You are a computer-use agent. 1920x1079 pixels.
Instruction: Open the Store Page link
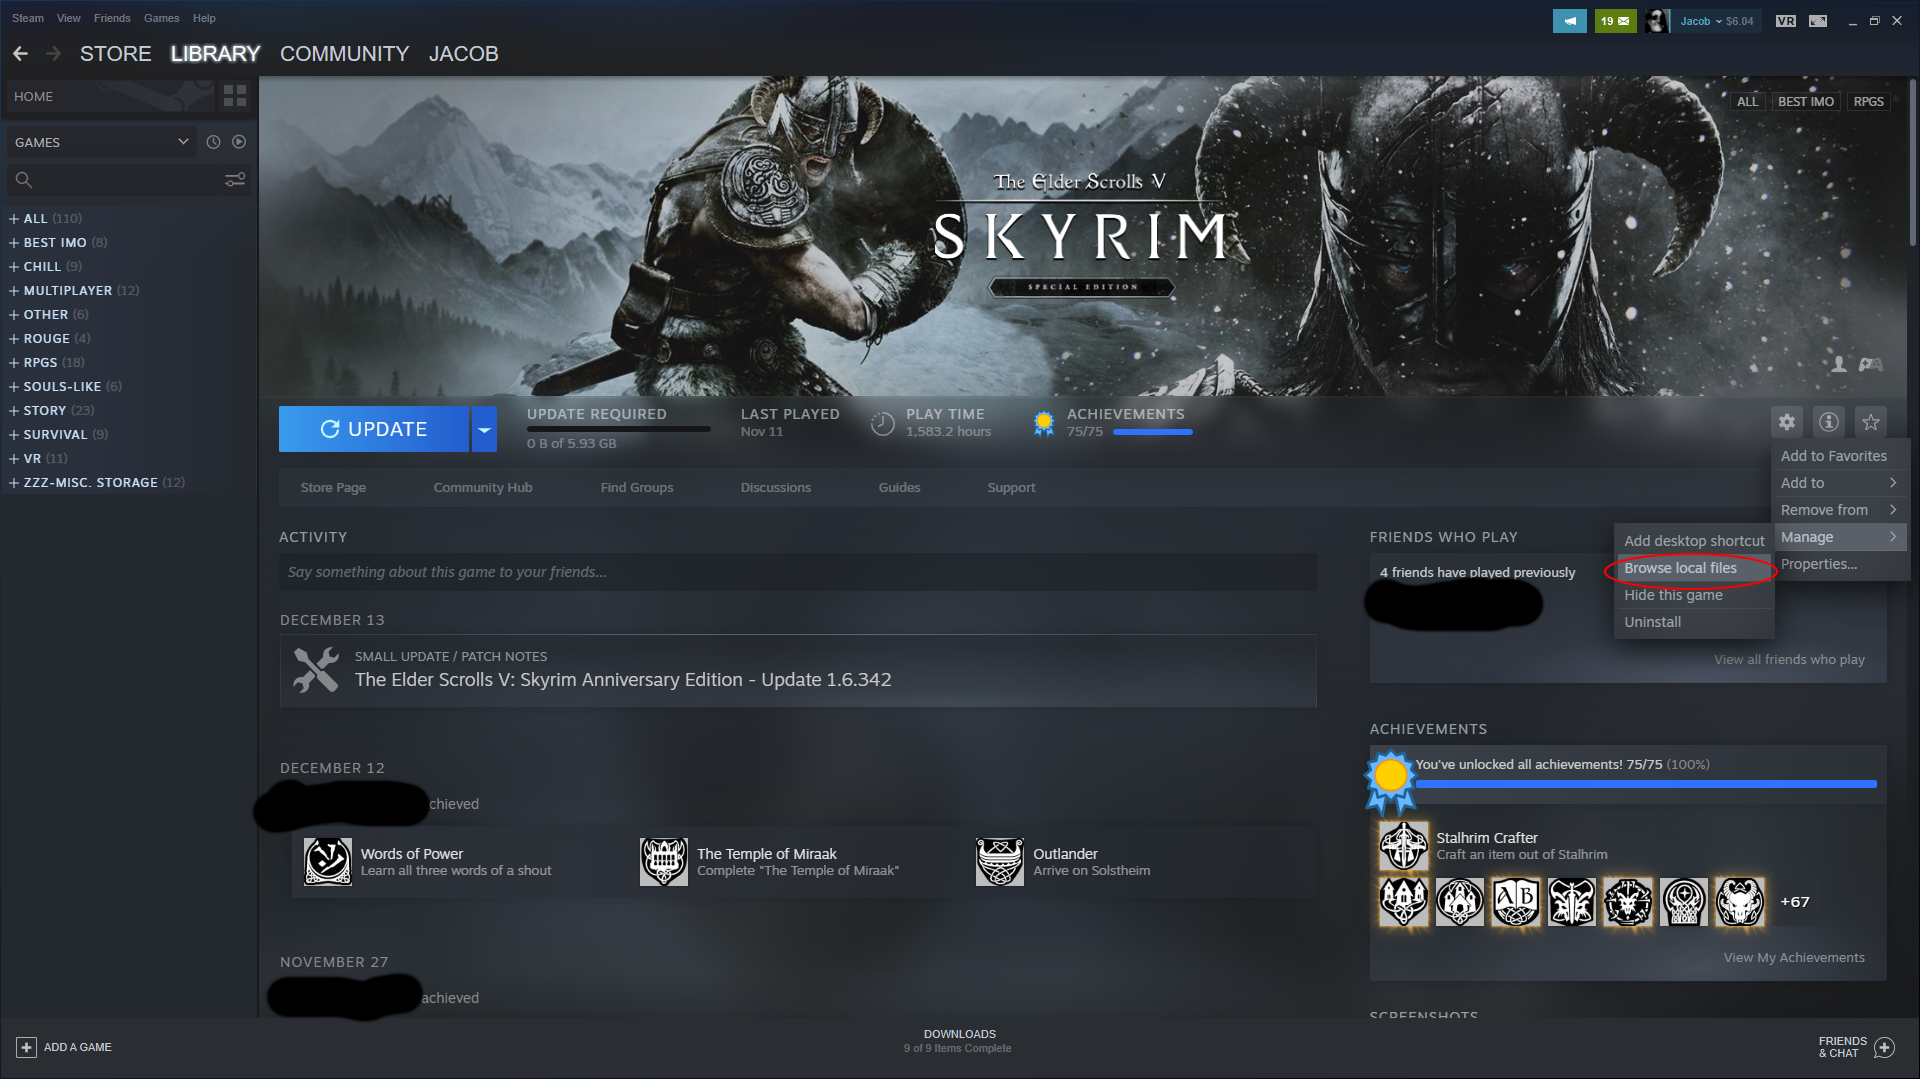click(x=333, y=488)
